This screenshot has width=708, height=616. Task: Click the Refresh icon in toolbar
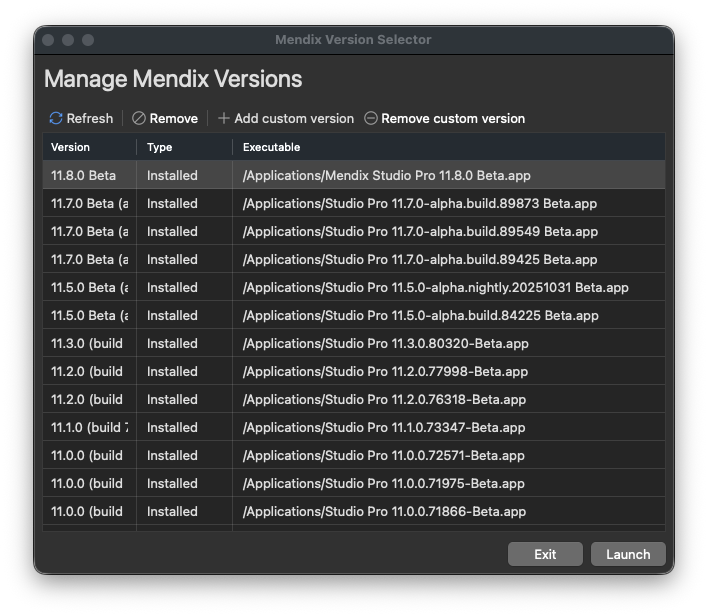56,118
